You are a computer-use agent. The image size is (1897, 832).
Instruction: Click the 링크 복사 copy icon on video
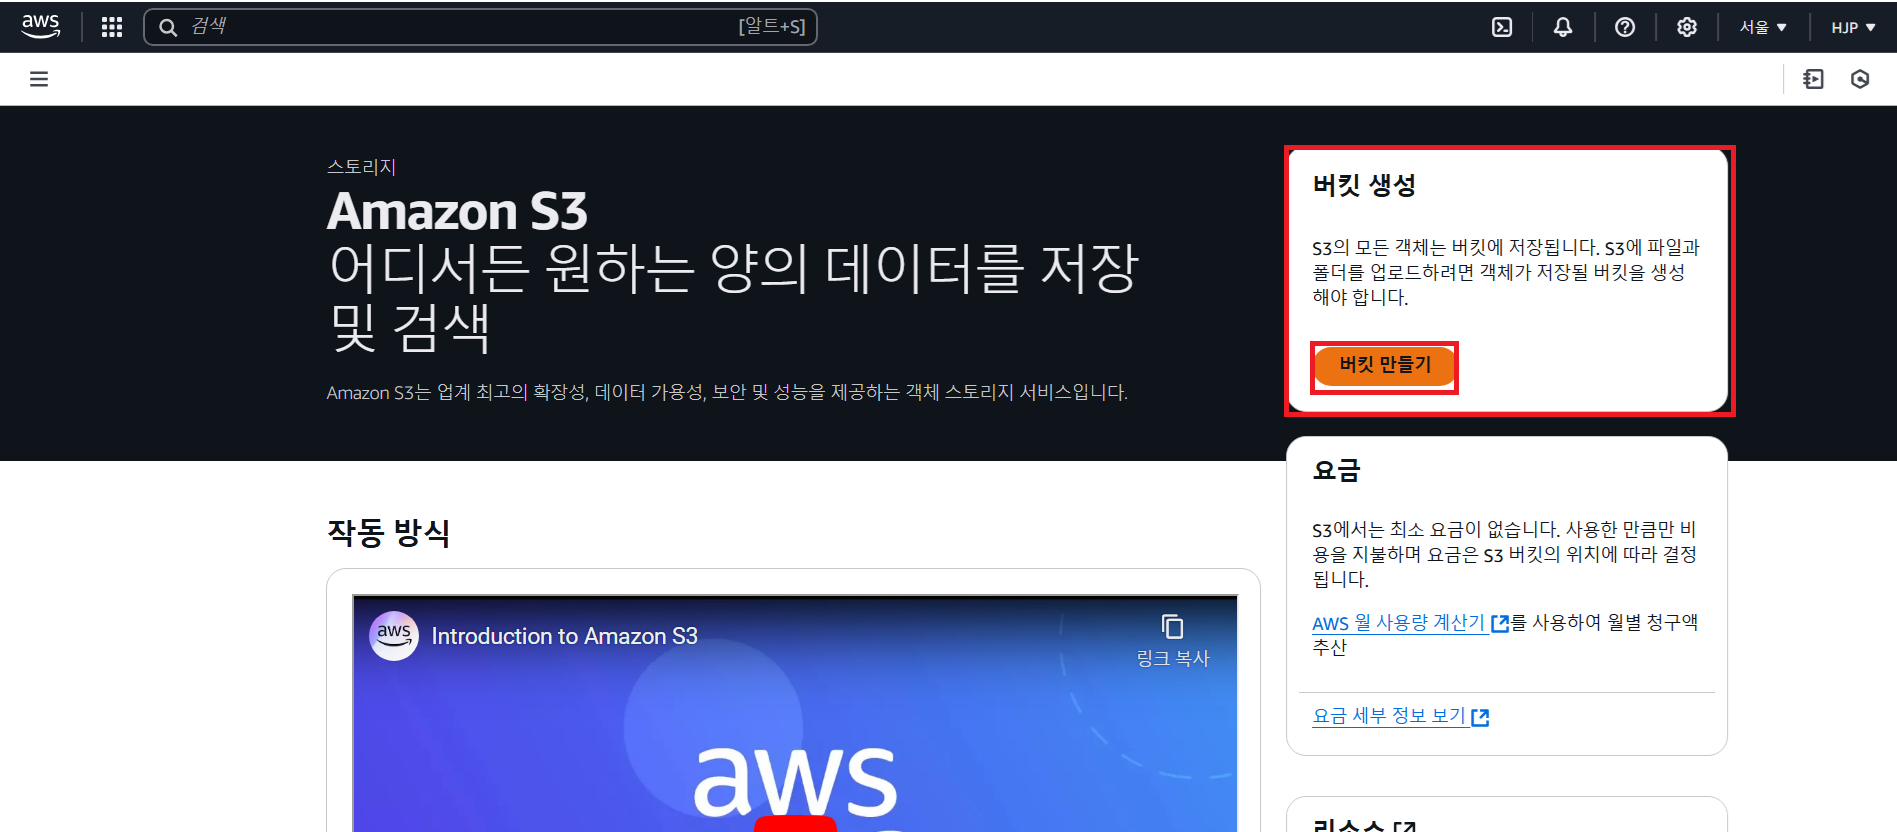pos(1173,627)
